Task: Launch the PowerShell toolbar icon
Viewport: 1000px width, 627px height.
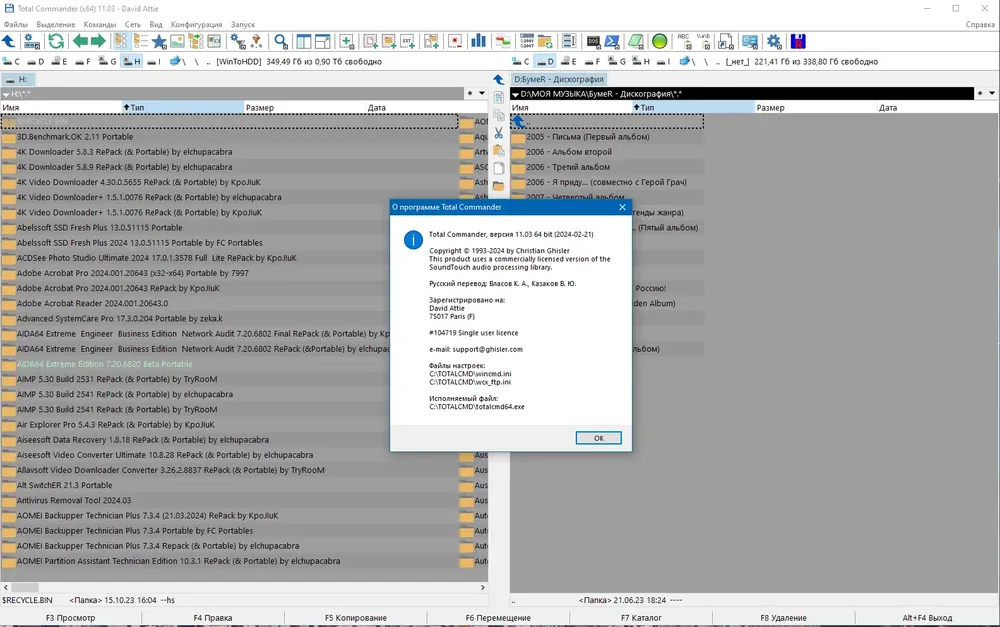Action: [x=612, y=42]
